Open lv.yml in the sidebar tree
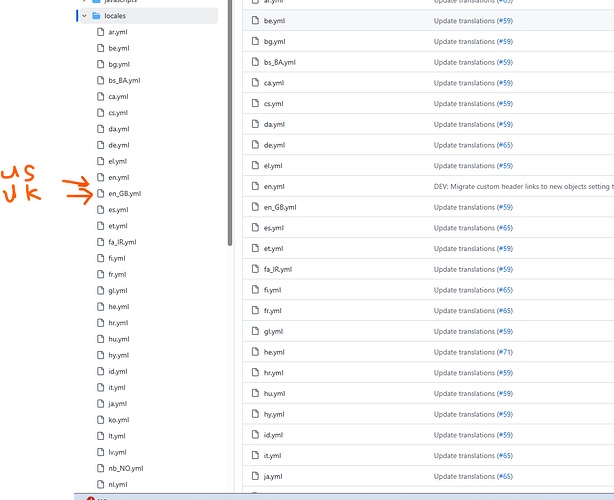Screen dimensions: 614x500 pyautogui.click(x=117, y=452)
